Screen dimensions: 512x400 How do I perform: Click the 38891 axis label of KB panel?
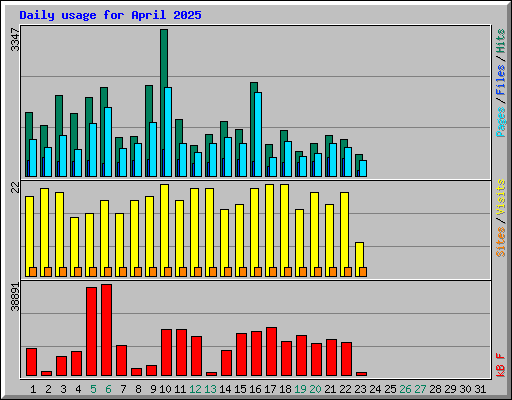pyautogui.click(x=15, y=297)
